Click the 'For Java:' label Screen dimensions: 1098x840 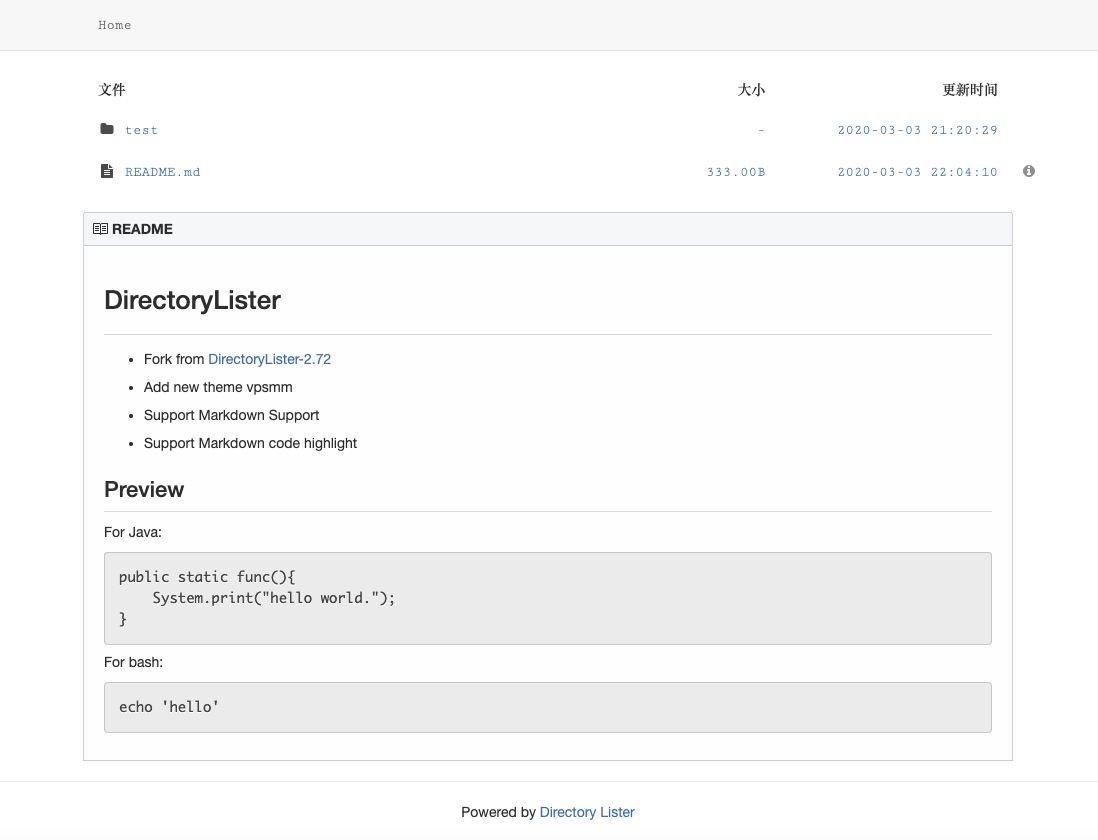click(x=133, y=532)
